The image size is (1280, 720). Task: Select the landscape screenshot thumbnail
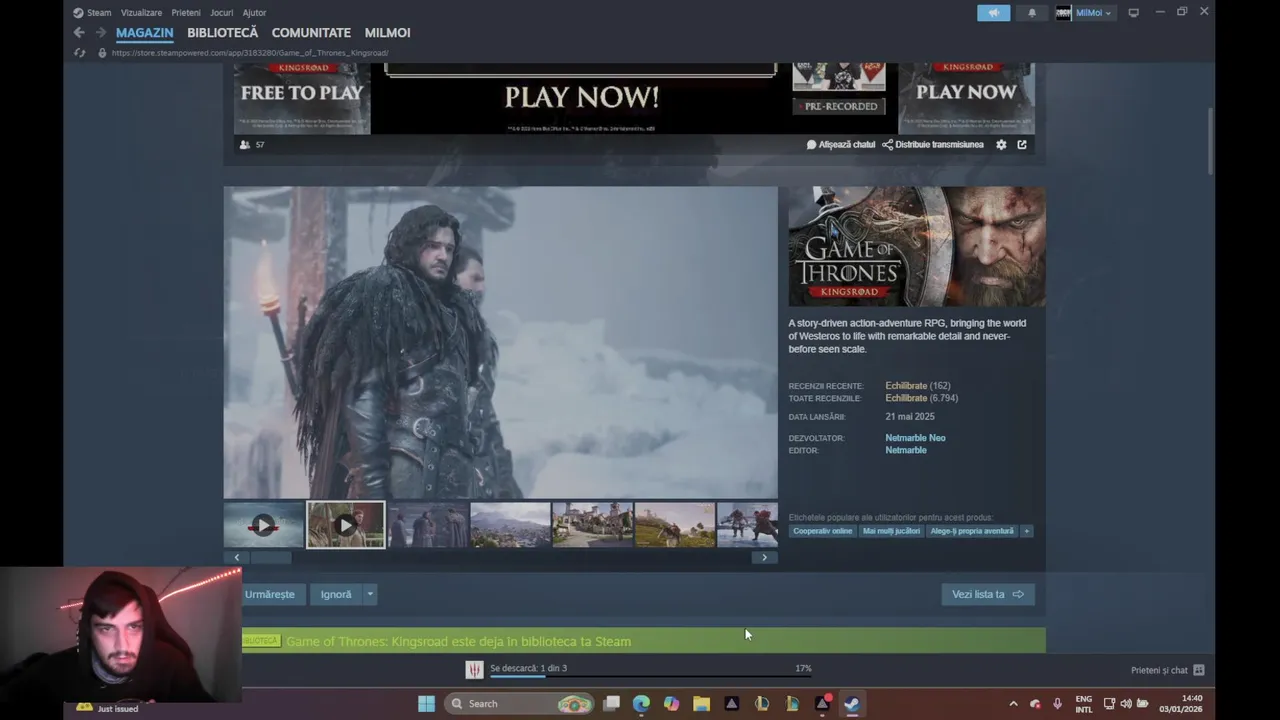(510, 525)
